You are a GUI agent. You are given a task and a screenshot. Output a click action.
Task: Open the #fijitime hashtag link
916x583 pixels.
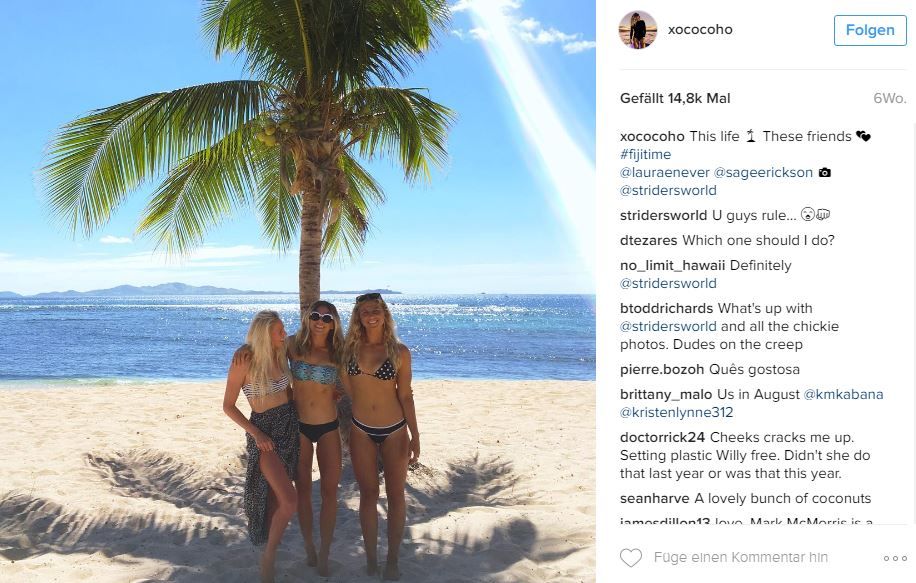[646, 154]
